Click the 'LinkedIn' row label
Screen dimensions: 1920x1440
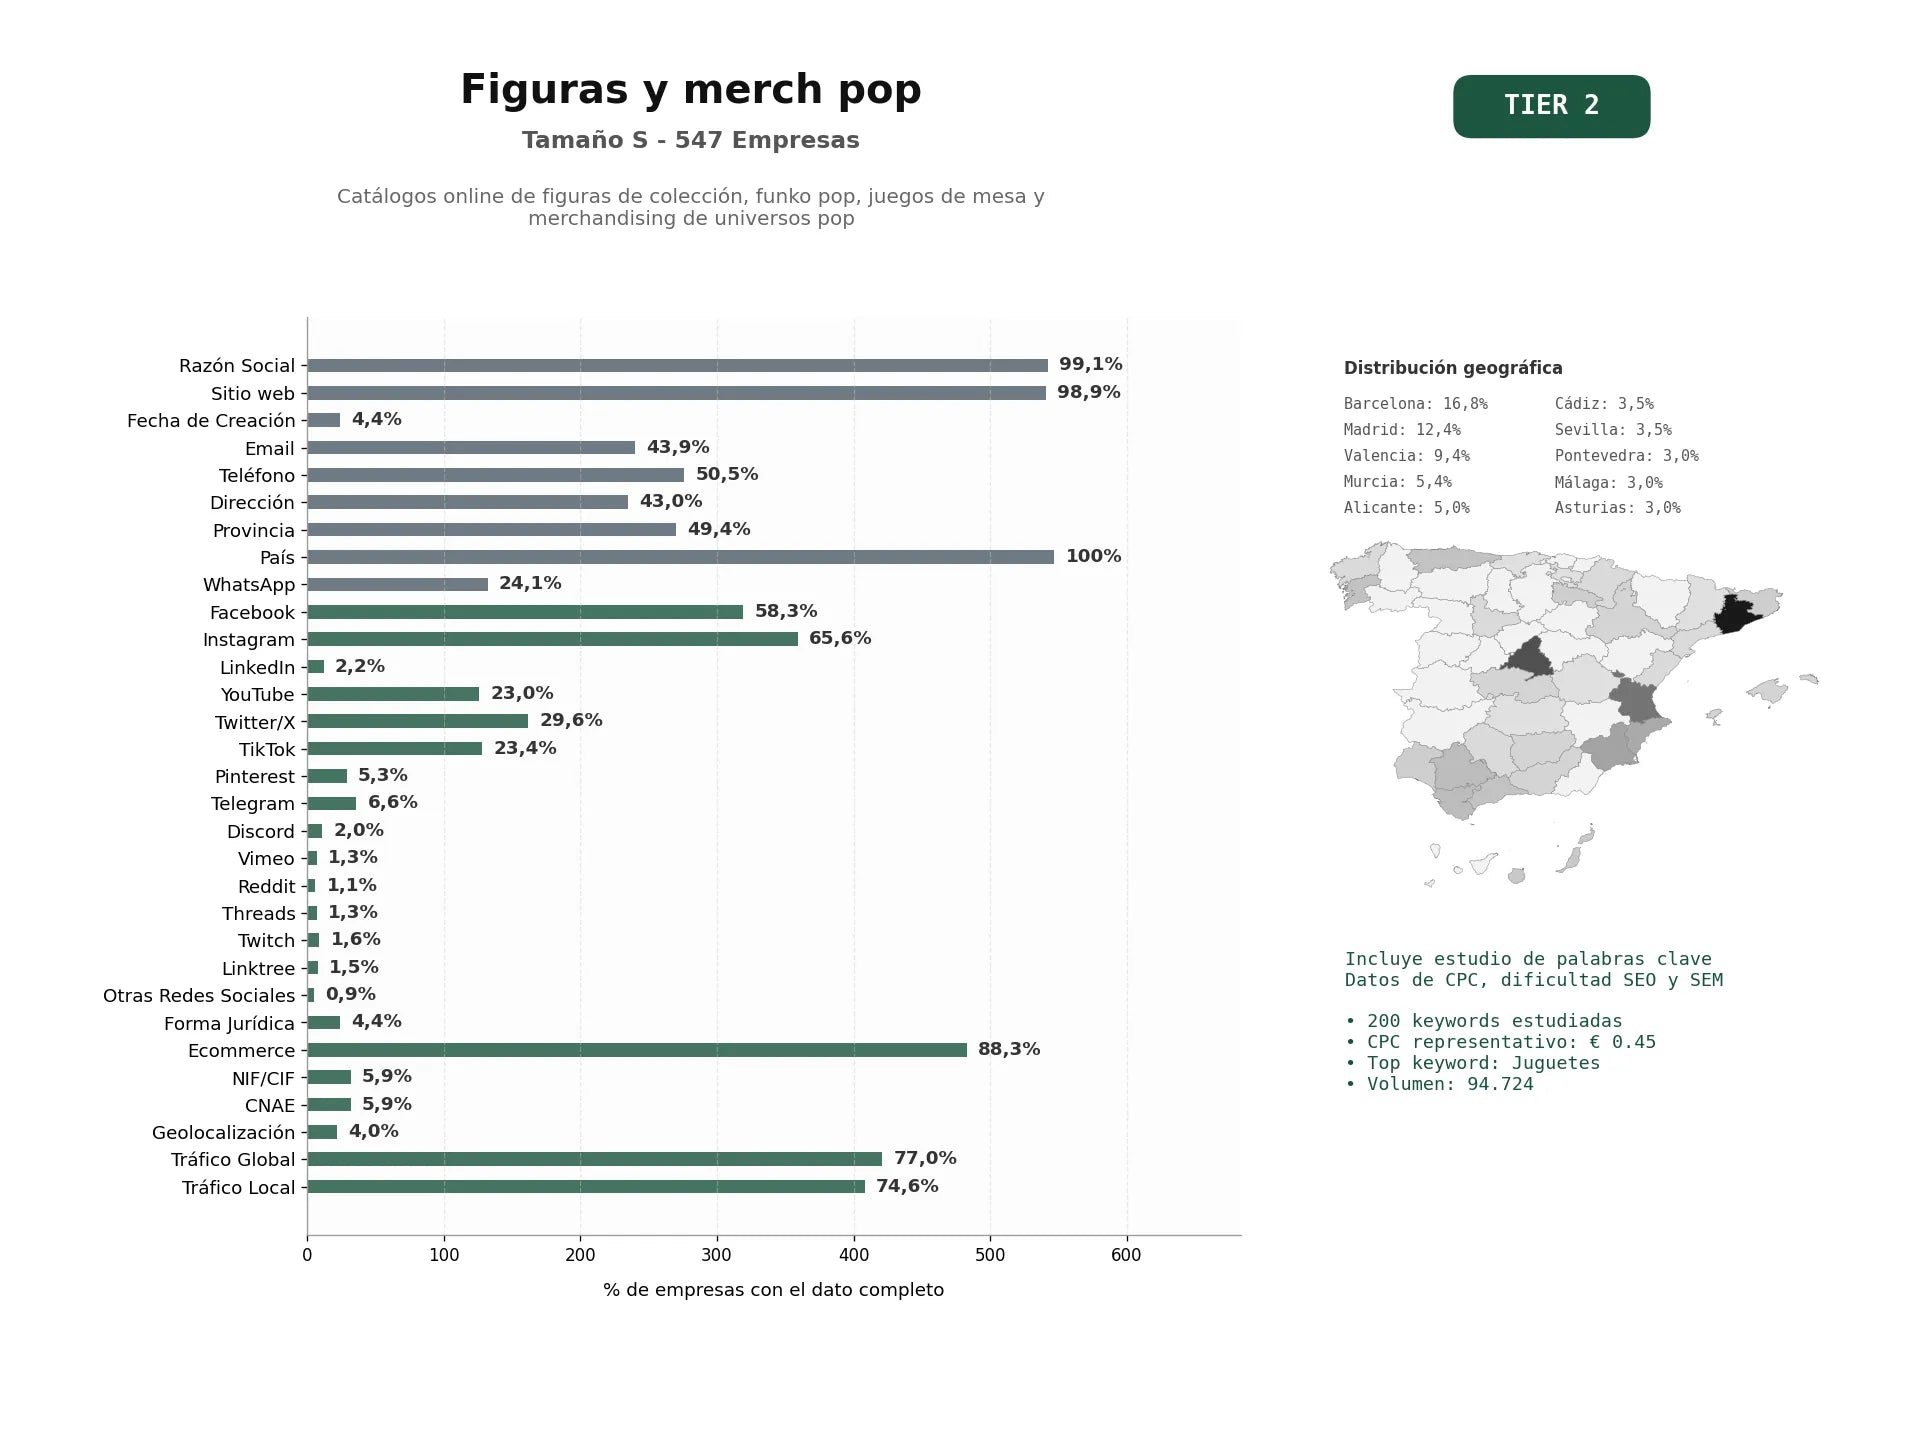point(257,667)
